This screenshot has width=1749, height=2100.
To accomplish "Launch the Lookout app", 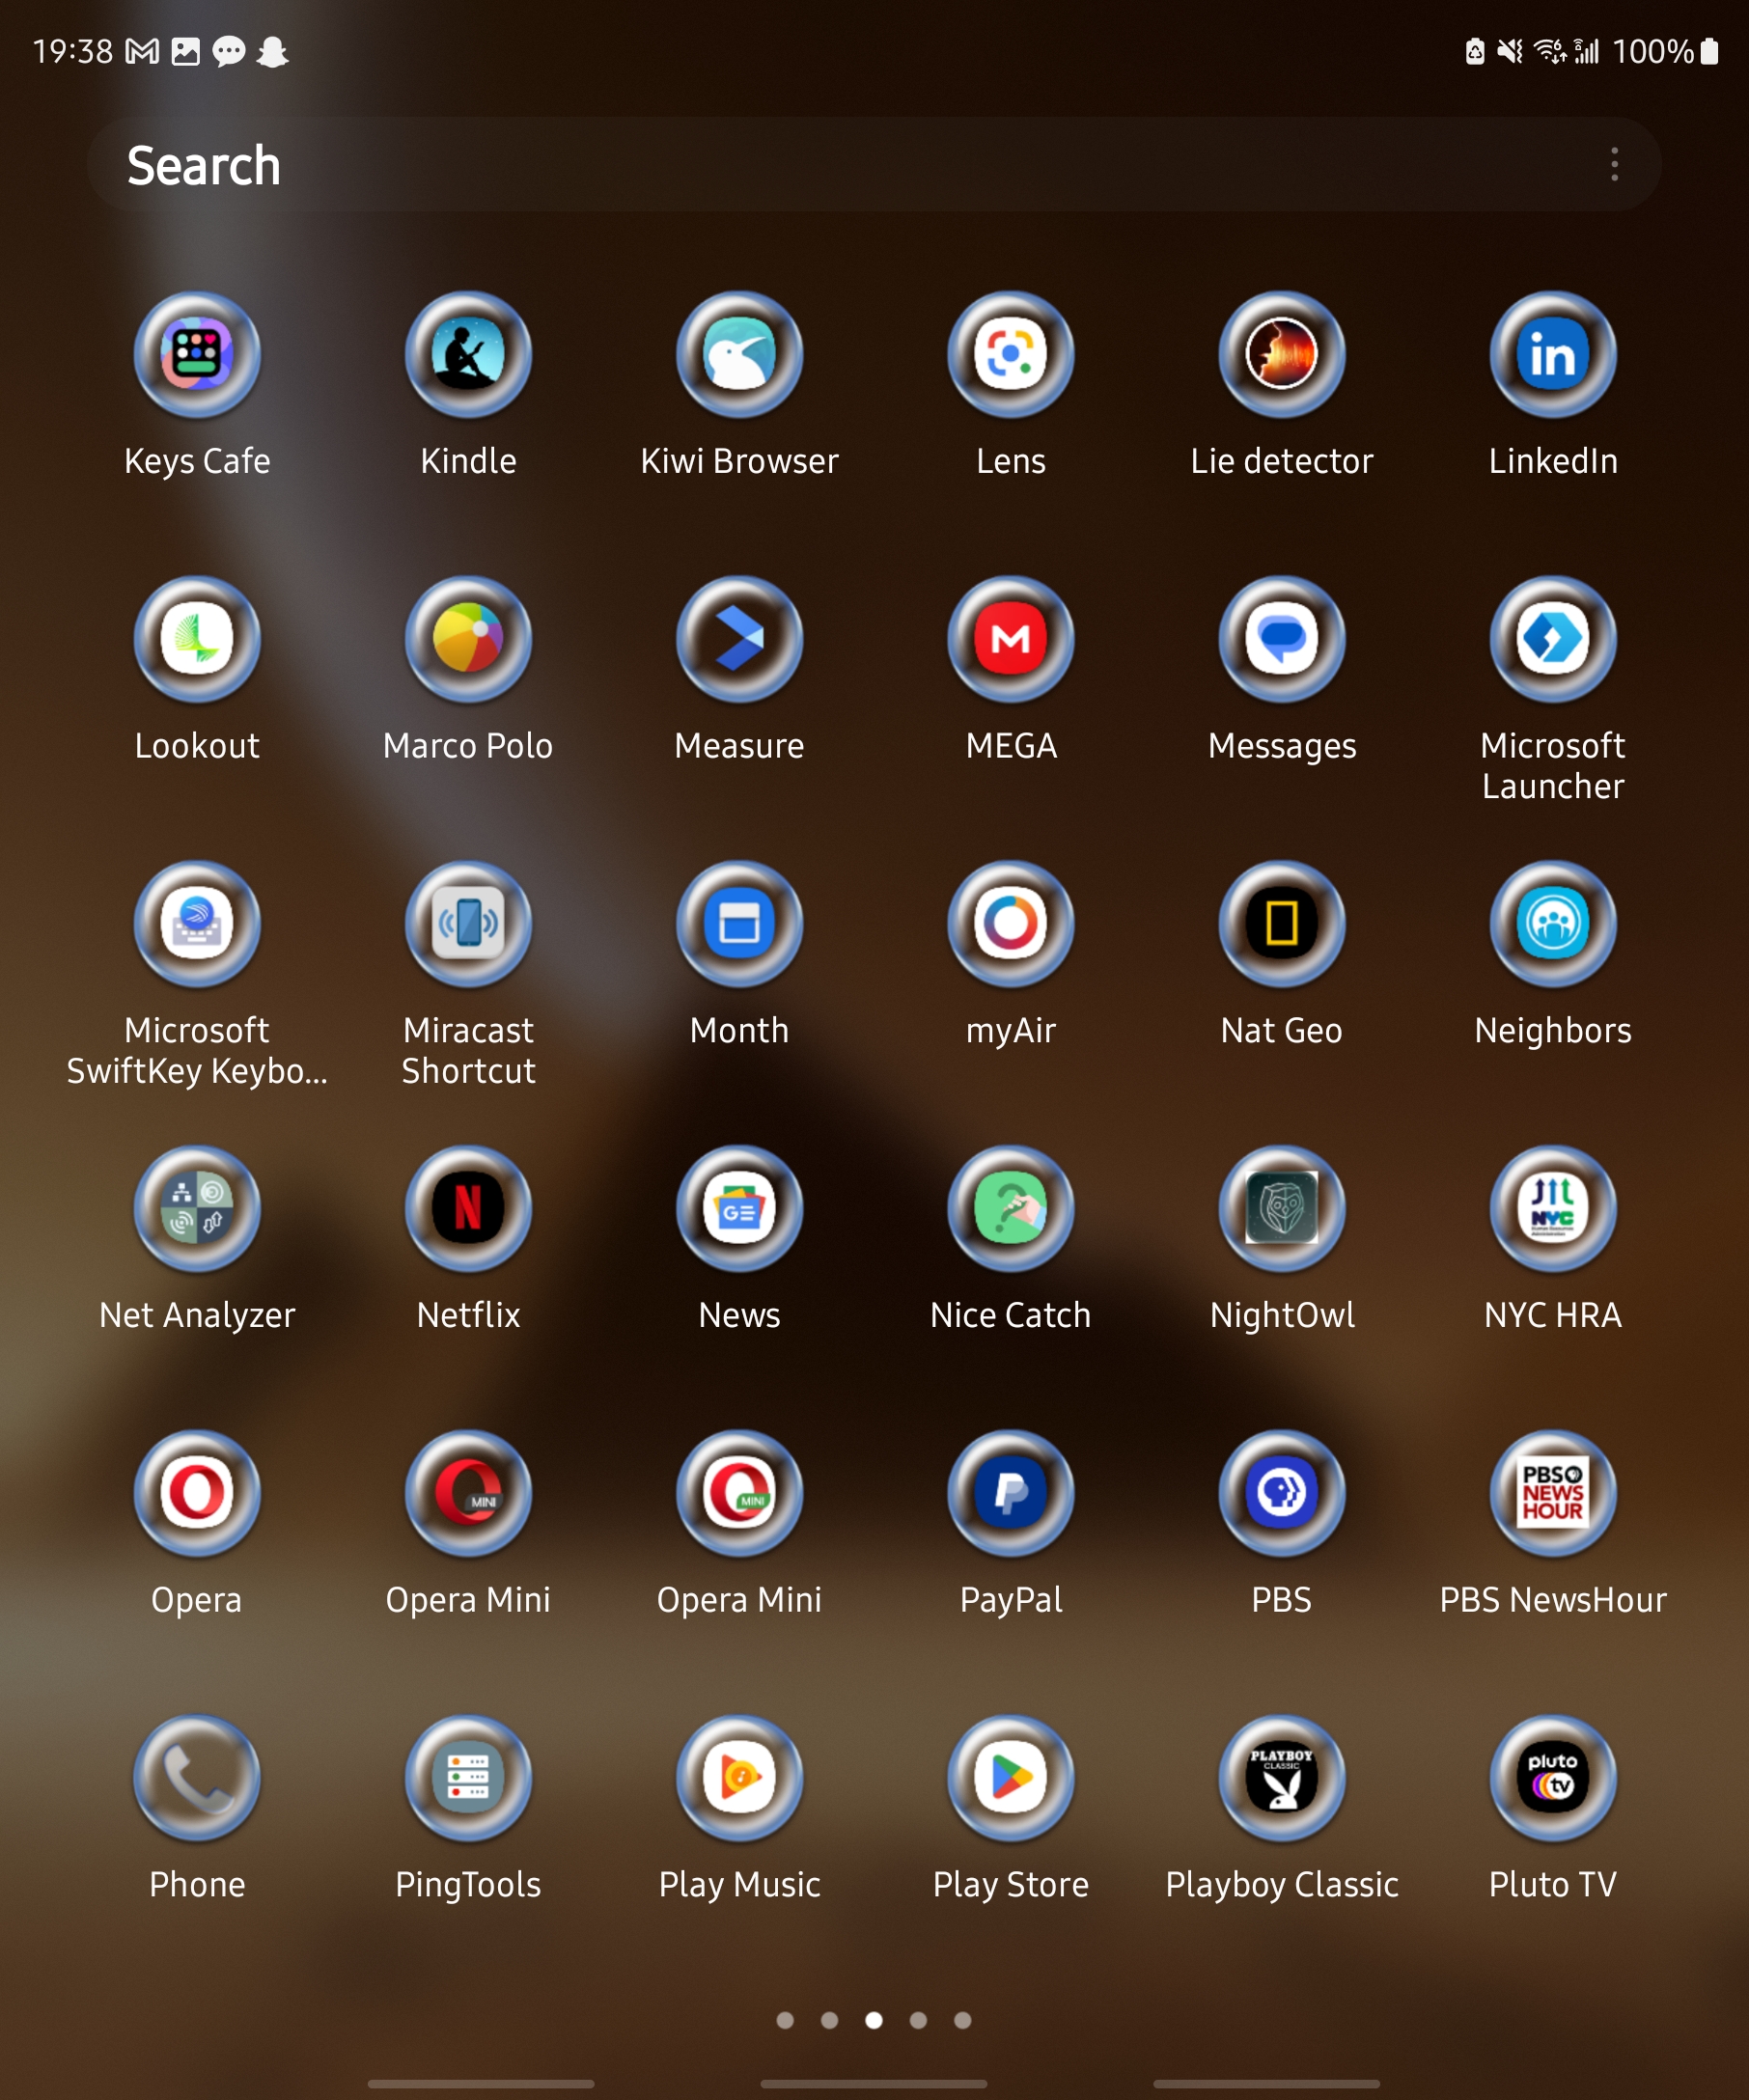I will click(197, 639).
